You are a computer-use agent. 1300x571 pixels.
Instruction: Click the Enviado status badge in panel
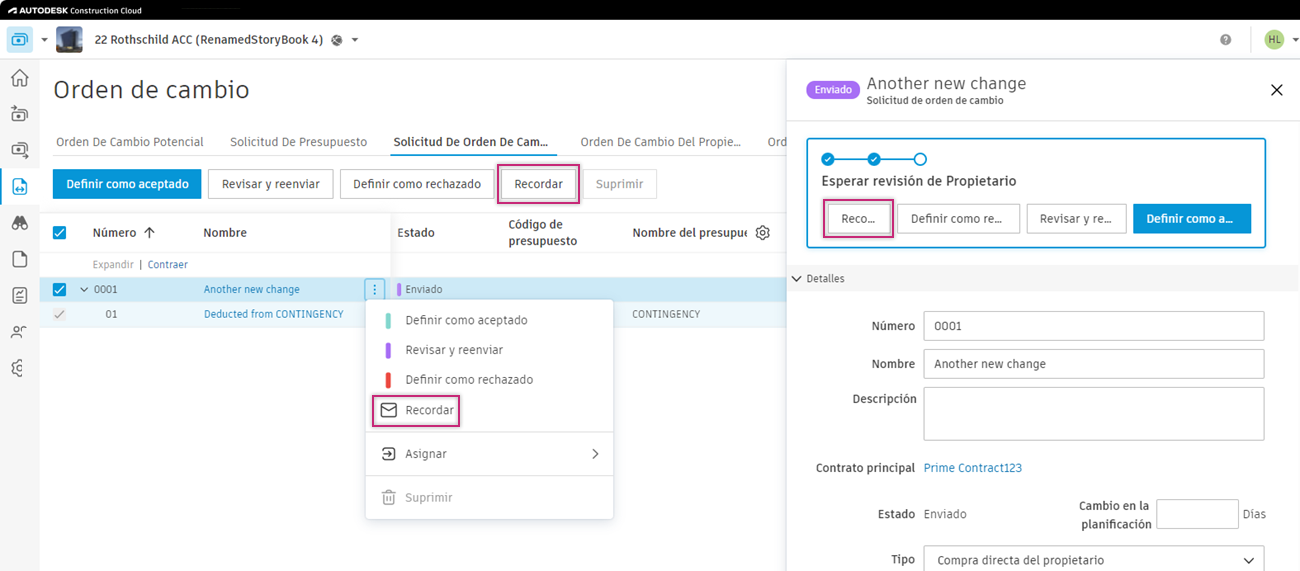(x=833, y=90)
